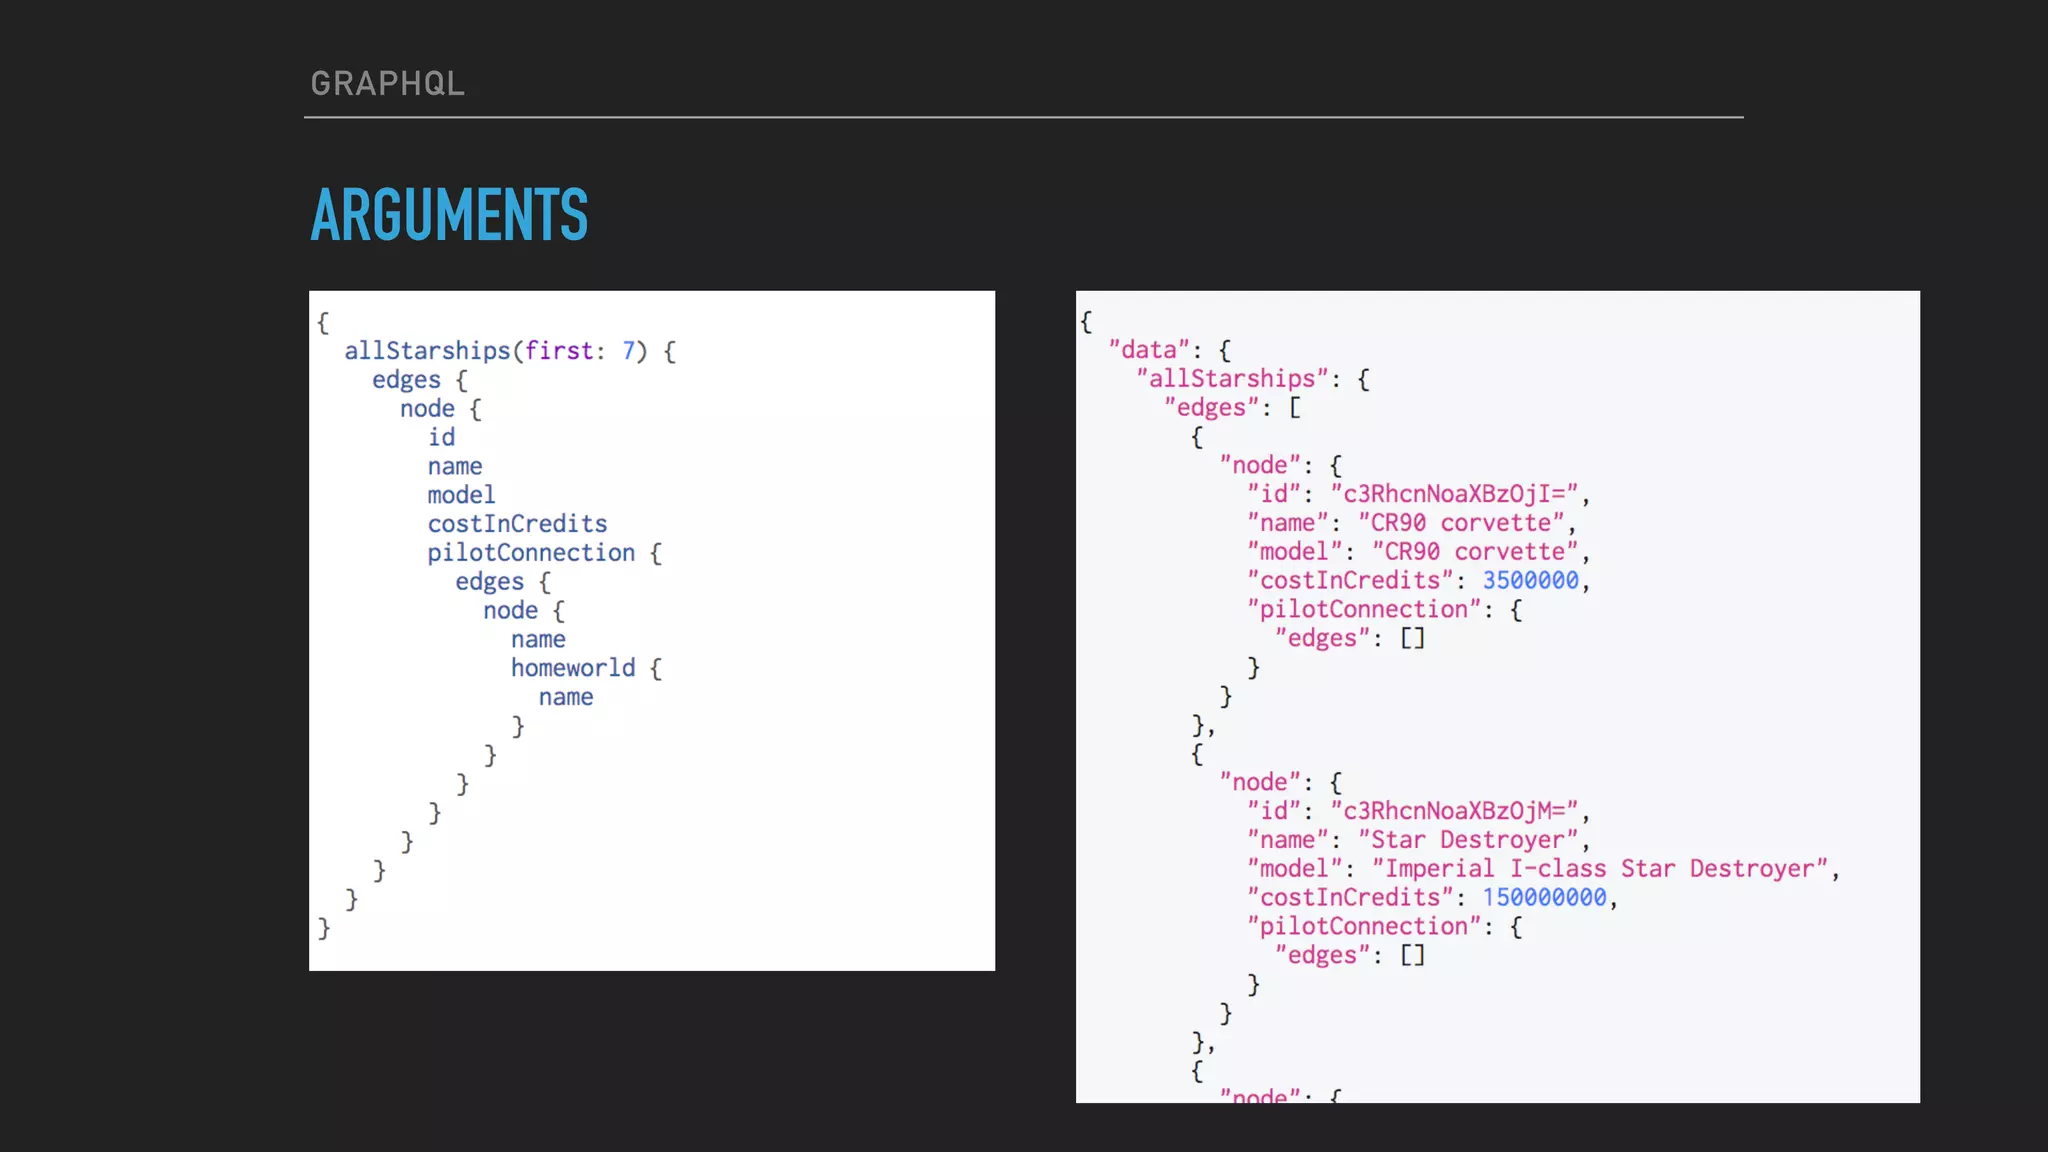Click the allStarships(first: 7) query line
2048x1152 pixels.
[510, 351]
